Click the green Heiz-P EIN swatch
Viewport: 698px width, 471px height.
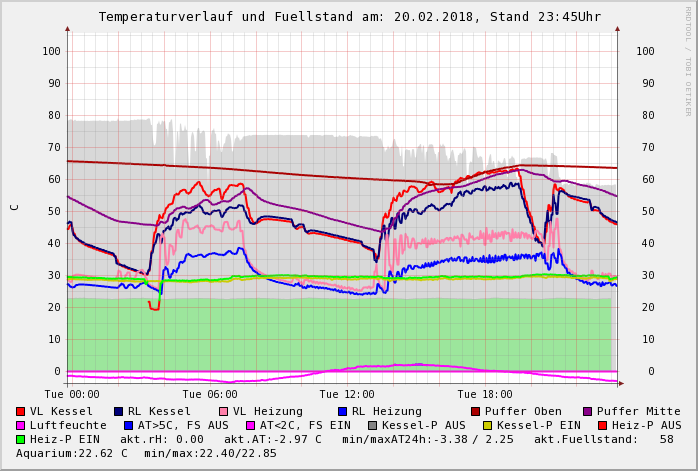pyautogui.click(x=21, y=439)
